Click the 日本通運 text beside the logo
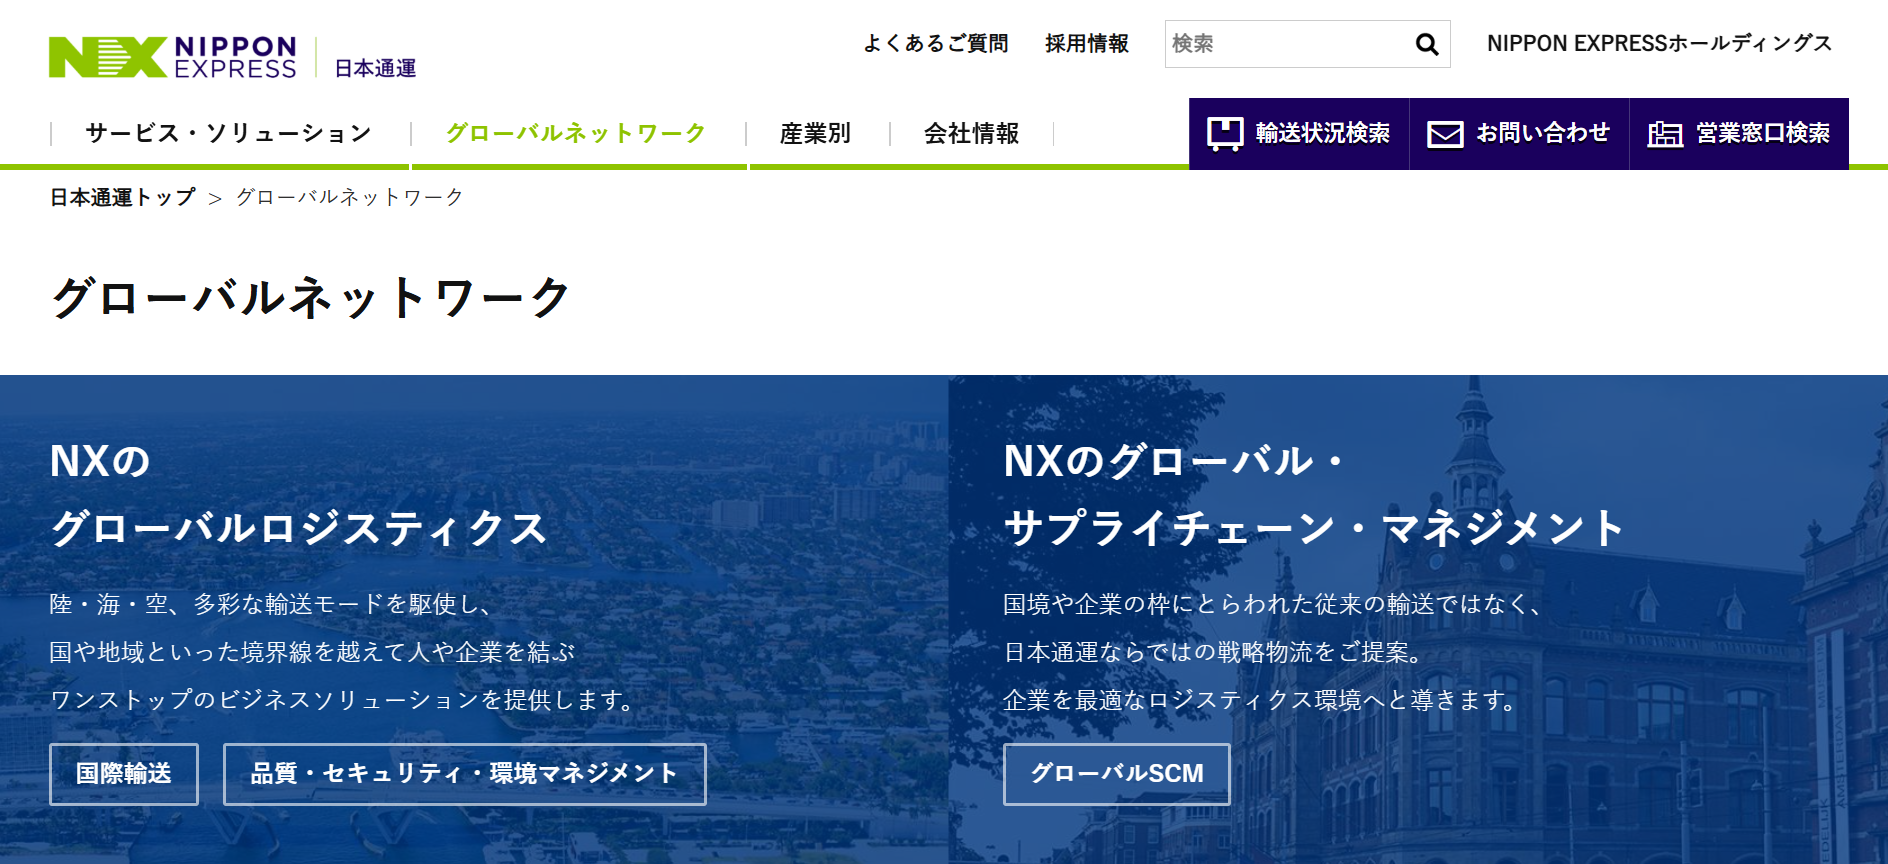The image size is (1888, 864). (375, 68)
